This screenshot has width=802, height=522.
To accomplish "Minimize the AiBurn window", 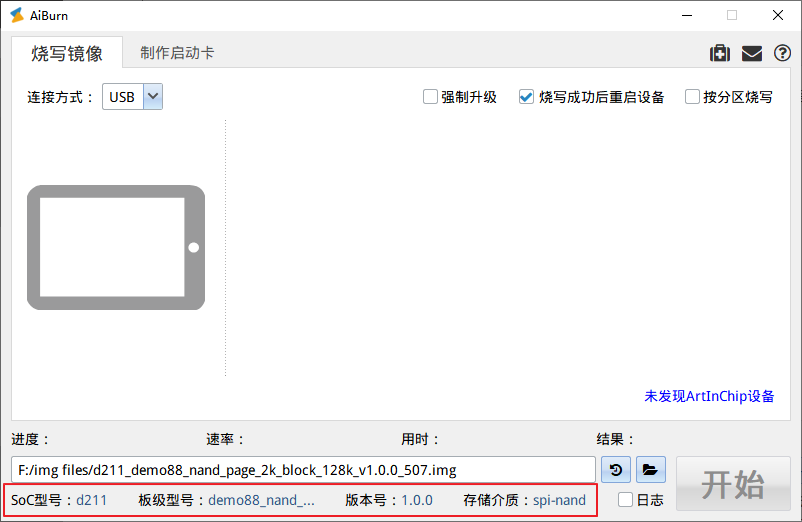I will [x=686, y=15].
